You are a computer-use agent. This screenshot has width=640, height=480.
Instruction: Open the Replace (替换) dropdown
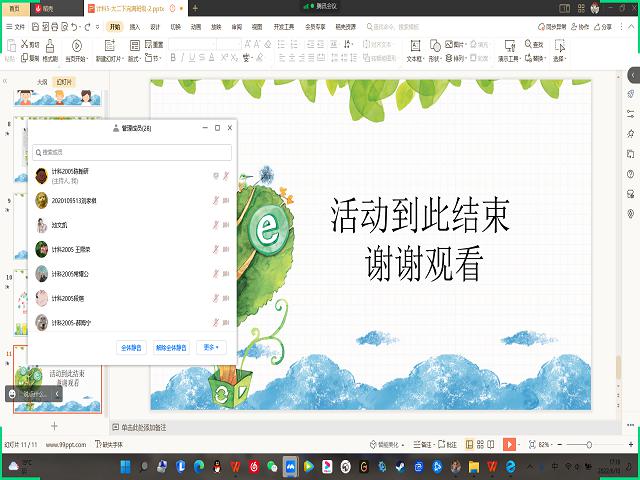pos(535,58)
